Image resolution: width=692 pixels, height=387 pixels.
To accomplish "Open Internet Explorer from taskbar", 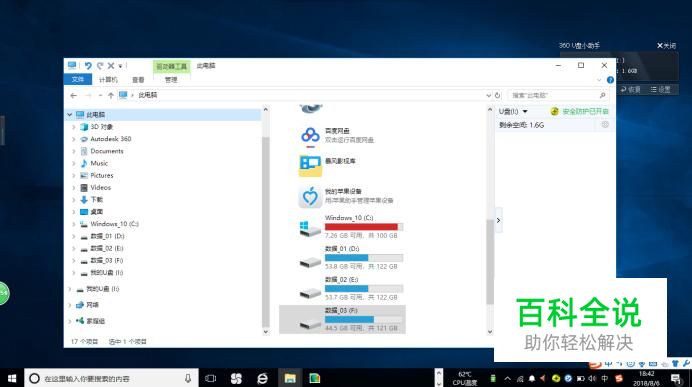I will point(262,379).
